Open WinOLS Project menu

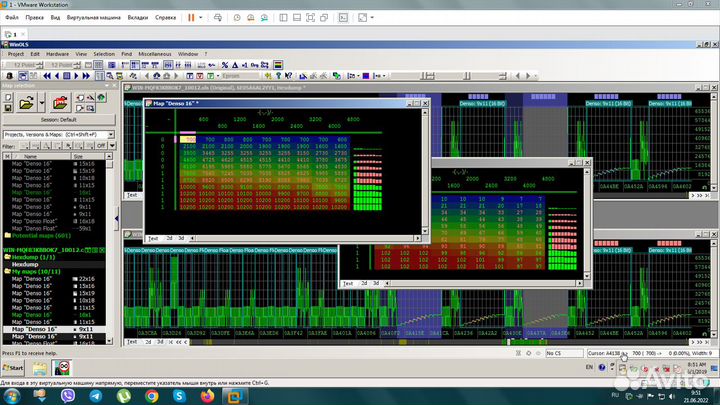16,54
